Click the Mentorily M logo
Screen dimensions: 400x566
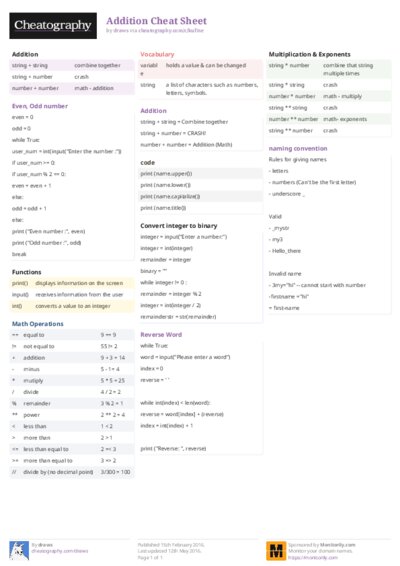(276, 550)
